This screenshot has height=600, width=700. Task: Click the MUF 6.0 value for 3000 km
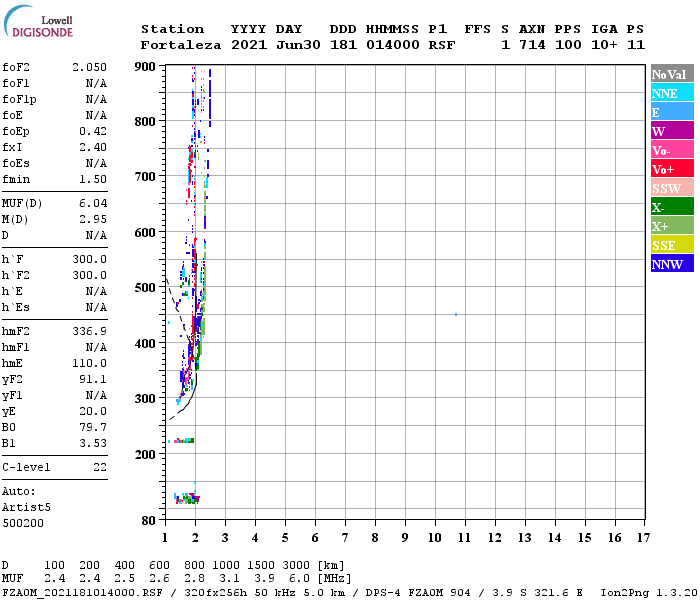pos(300,579)
